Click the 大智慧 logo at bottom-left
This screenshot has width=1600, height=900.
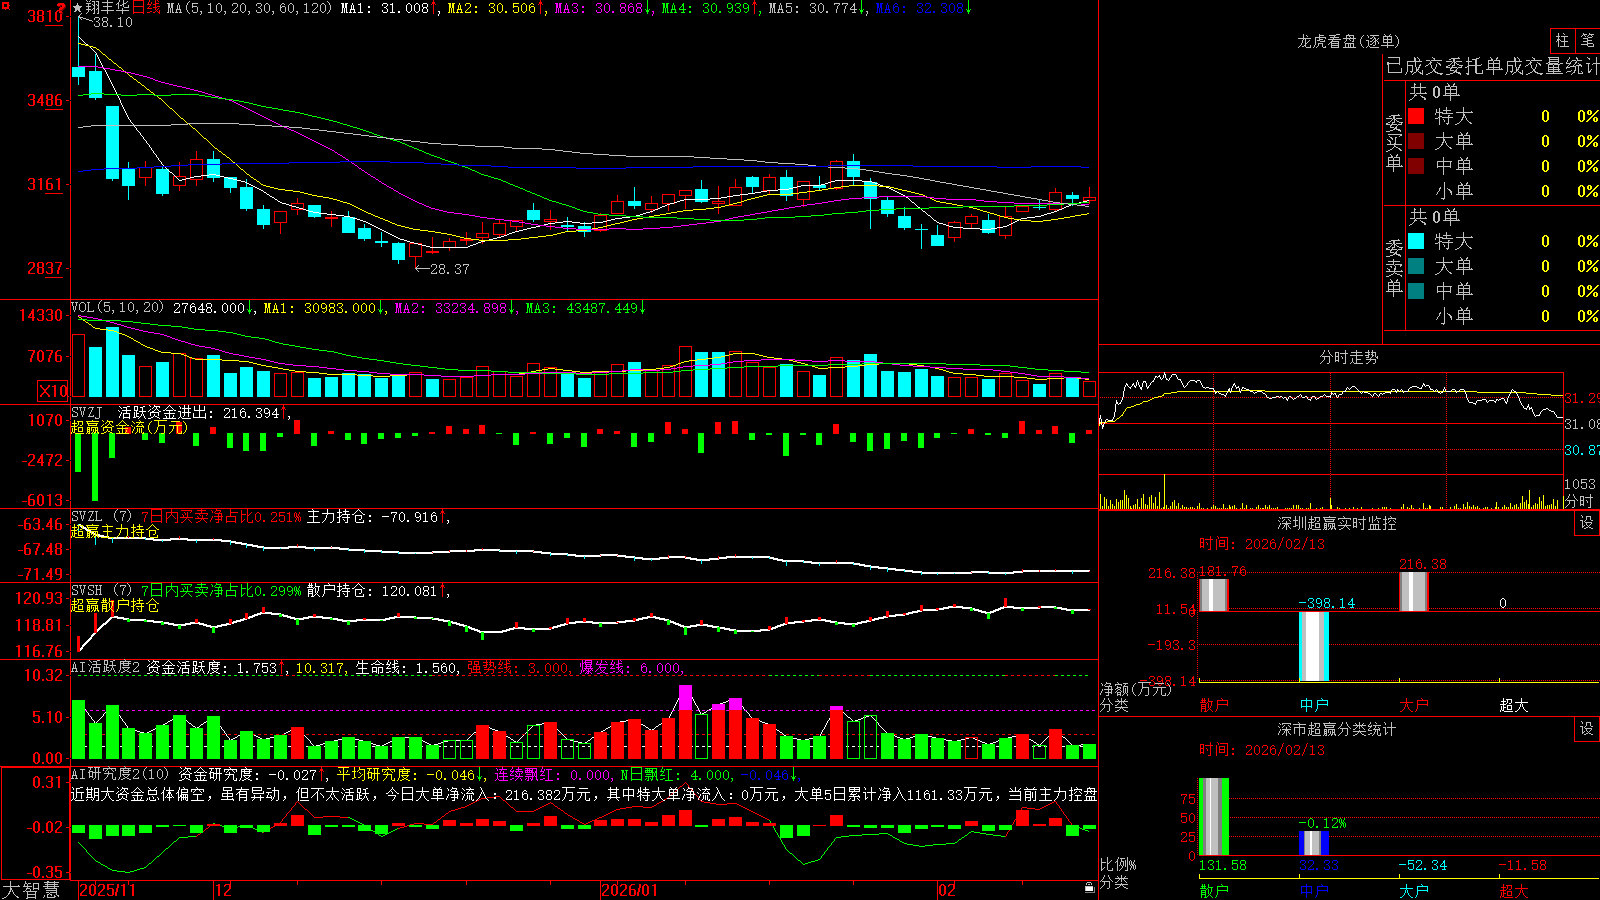point(31,890)
